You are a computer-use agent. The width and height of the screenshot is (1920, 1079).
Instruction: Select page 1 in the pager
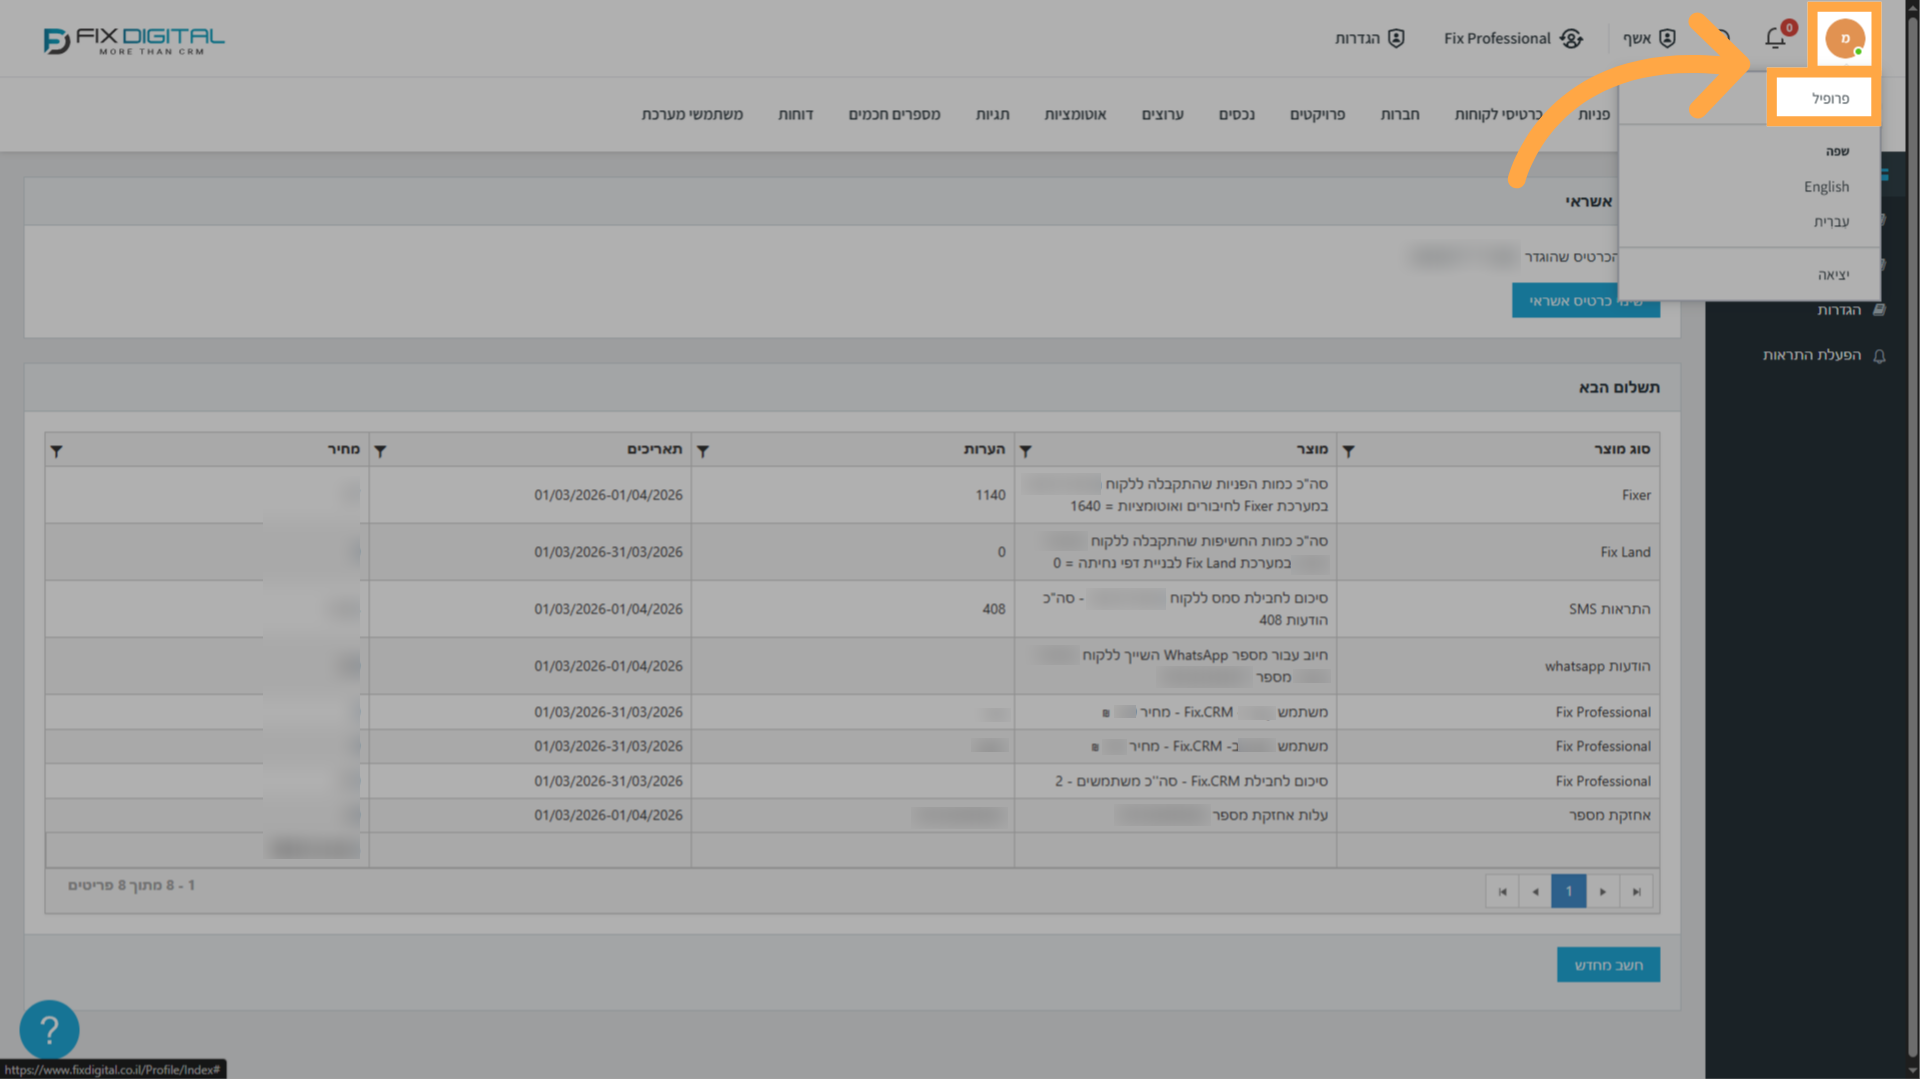pos(1569,891)
